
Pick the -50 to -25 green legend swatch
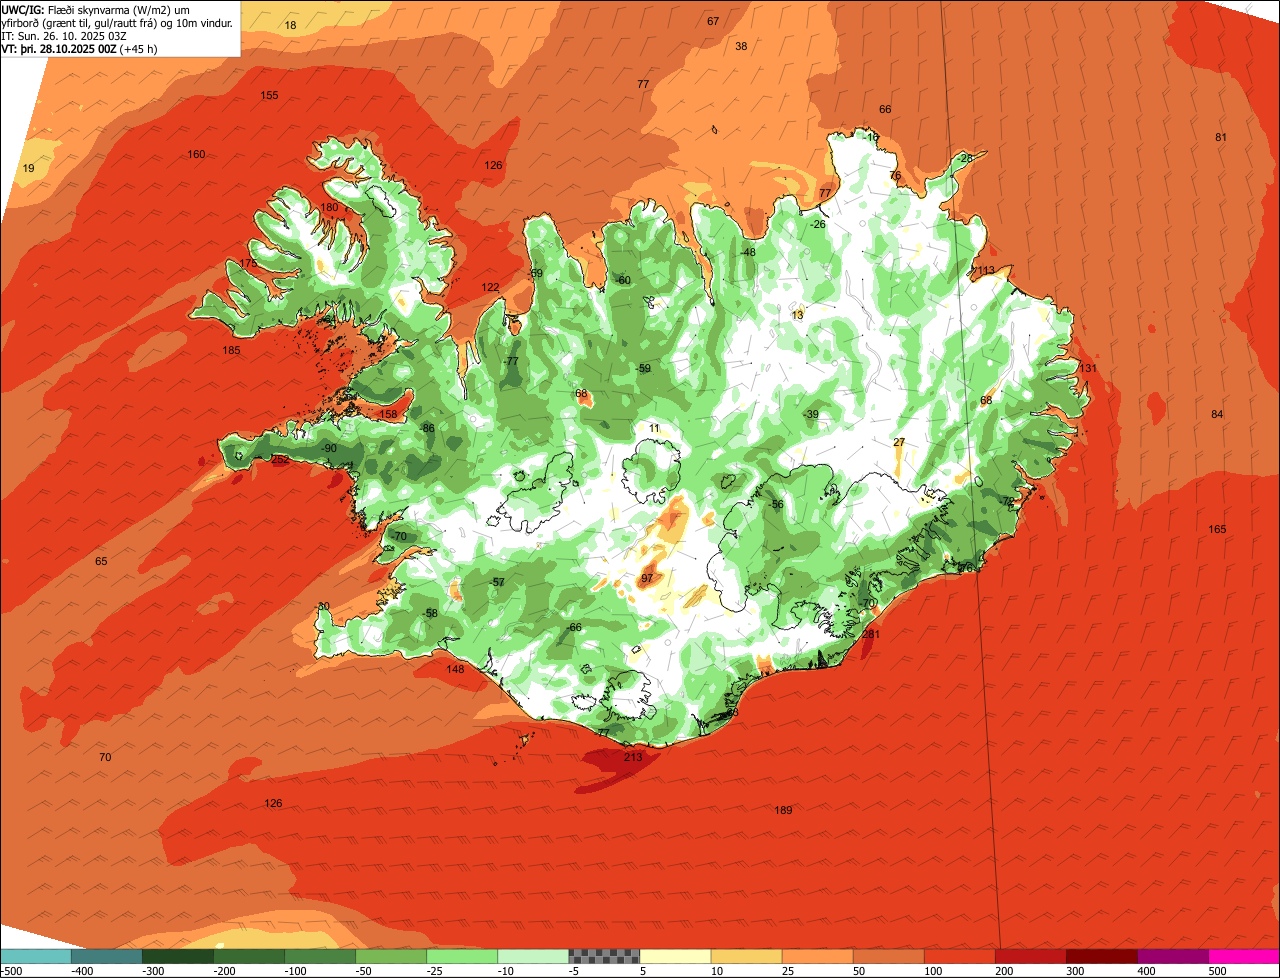tap(391, 956)
